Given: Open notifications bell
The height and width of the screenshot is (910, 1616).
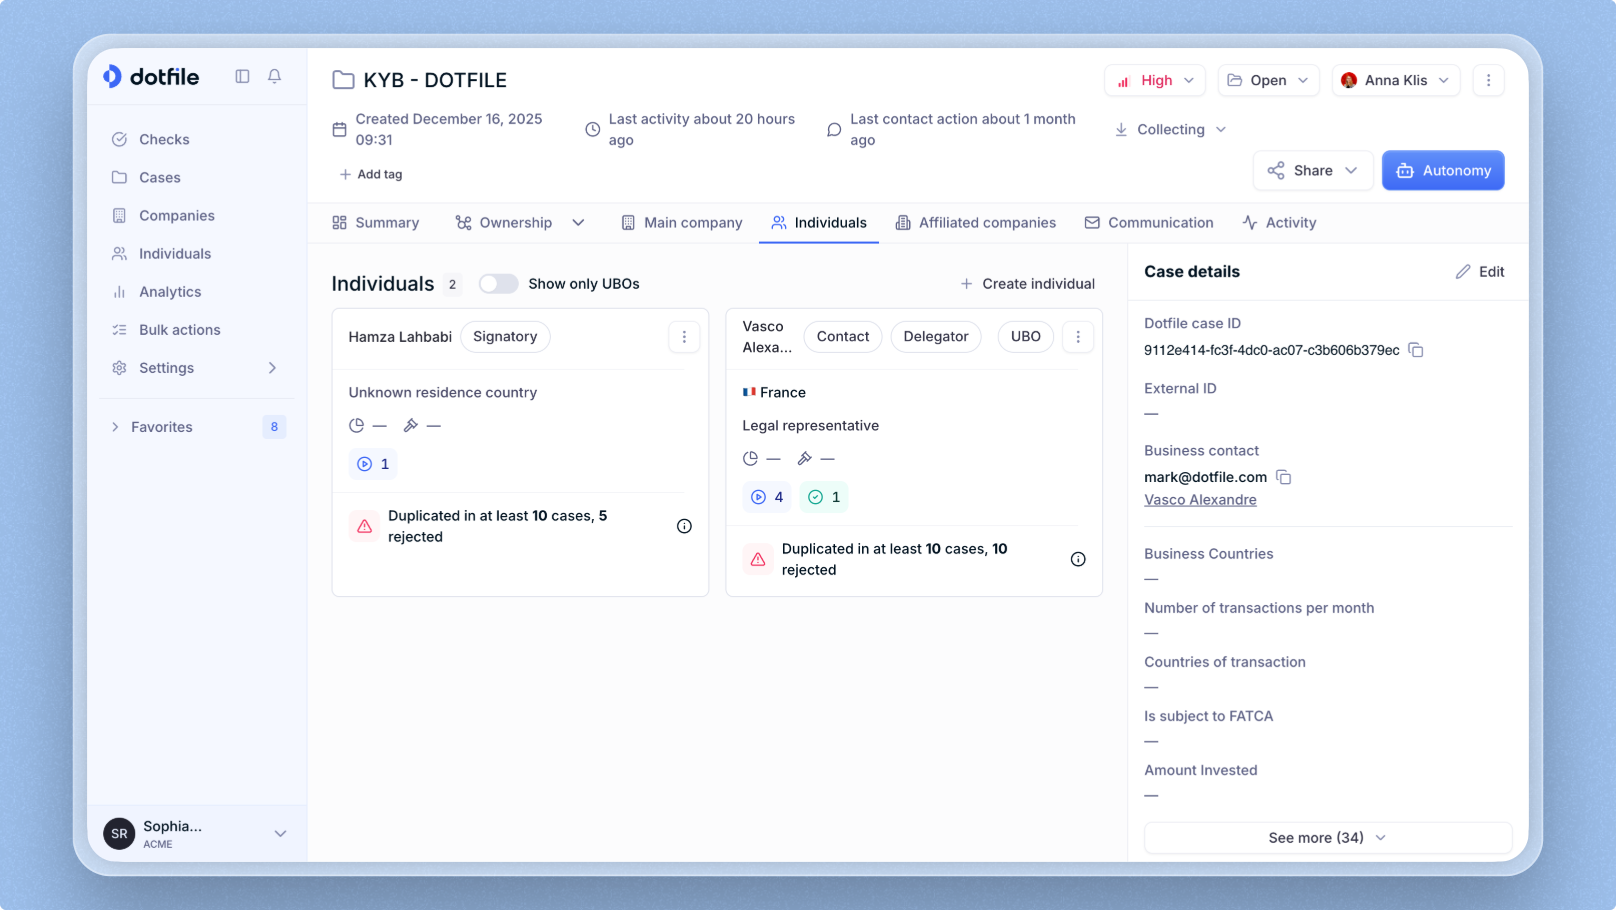Looking at the screenshot, I should click(x=274, y=76).
